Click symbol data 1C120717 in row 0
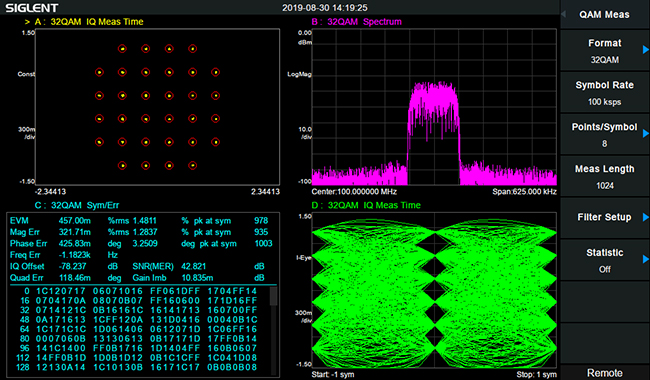 (x=61, y=291)
